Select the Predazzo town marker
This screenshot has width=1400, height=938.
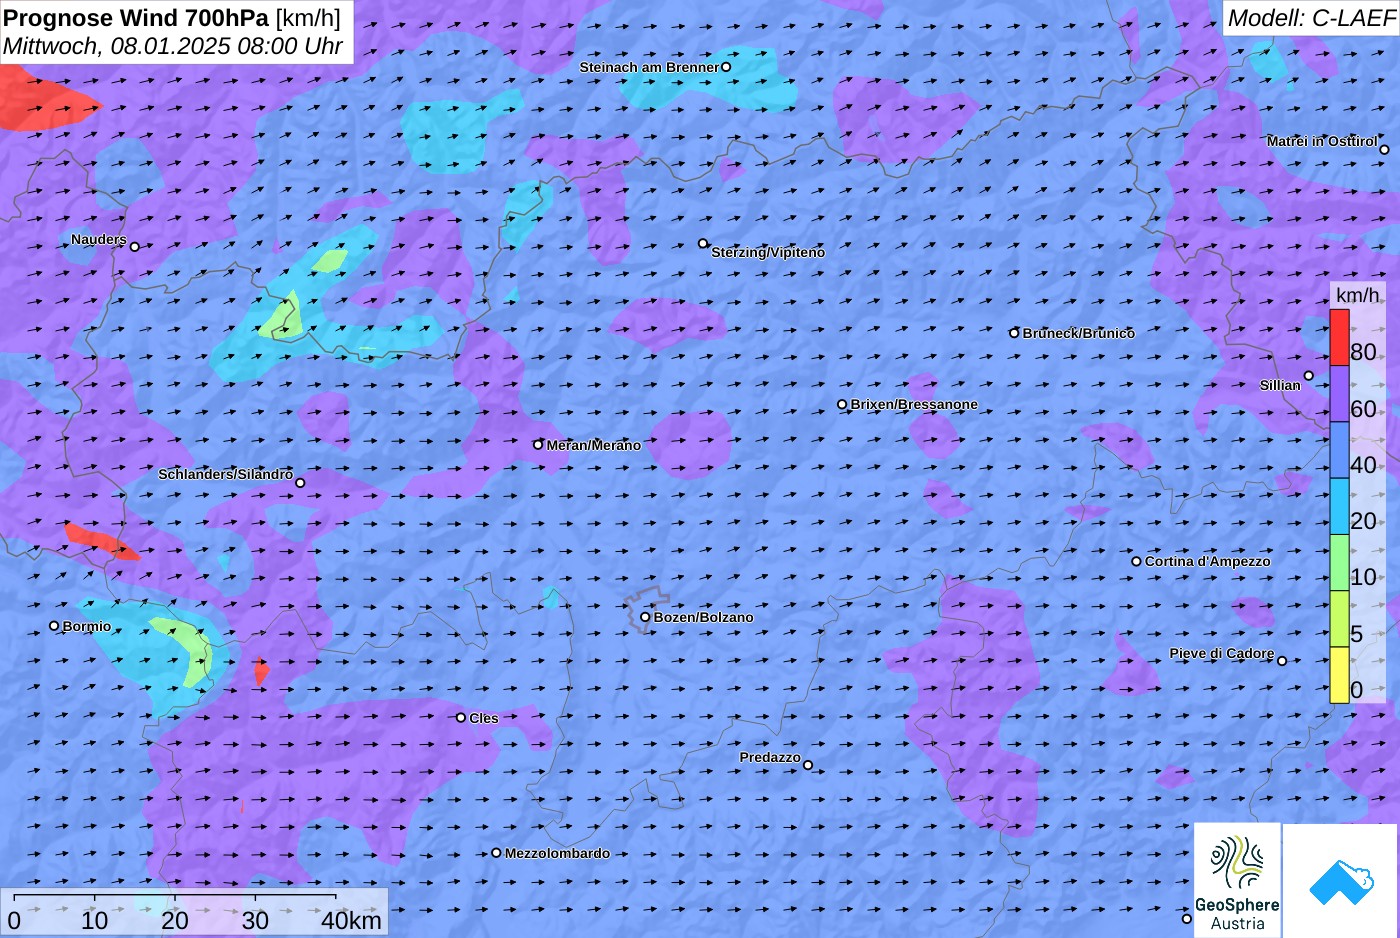click(x=808, y=766)
